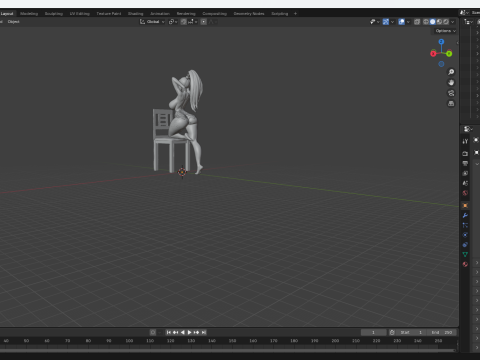Select Rendered viewport shading
This screenshot has height=360, width=480.
coord(446,22)
